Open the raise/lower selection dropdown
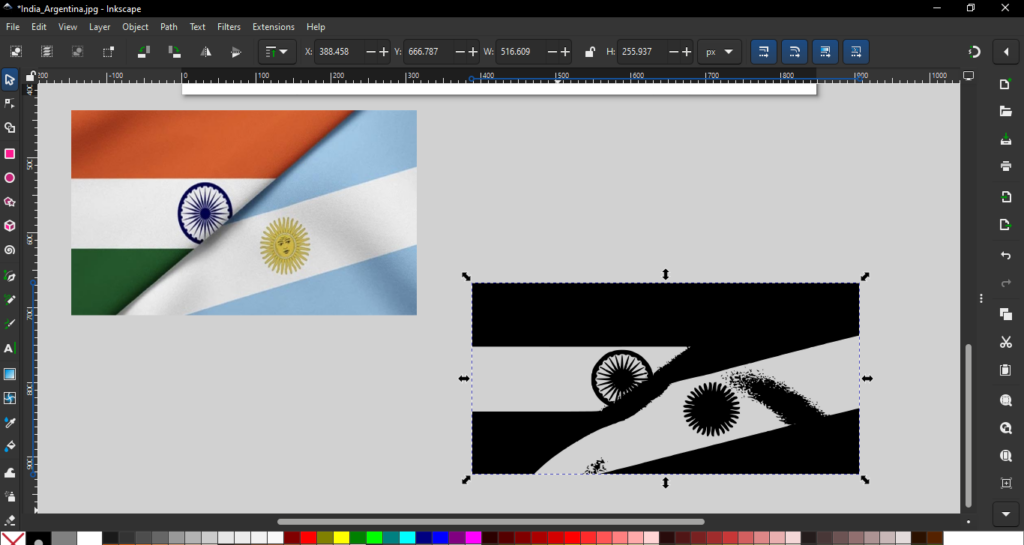Viewport: 1024px width, 545px height. [x=277, y=52]
